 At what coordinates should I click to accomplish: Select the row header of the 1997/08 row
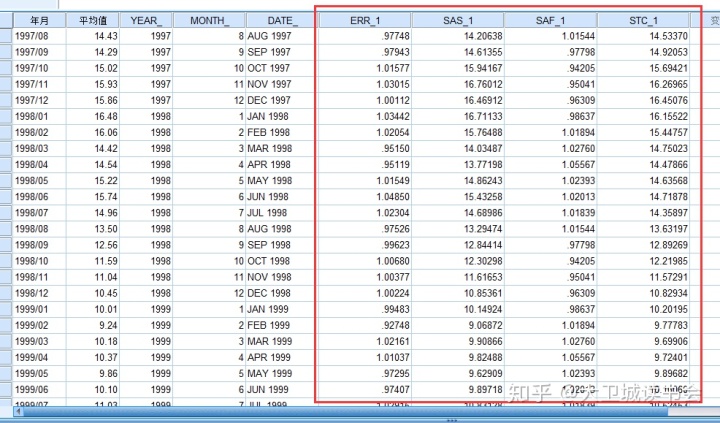6,36
